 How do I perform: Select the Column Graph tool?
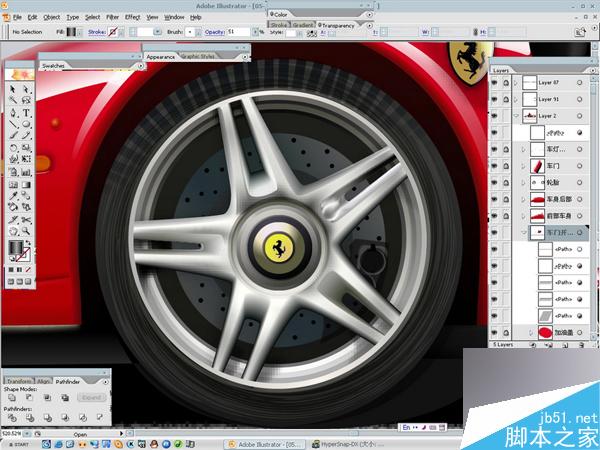tap(26, 172)
